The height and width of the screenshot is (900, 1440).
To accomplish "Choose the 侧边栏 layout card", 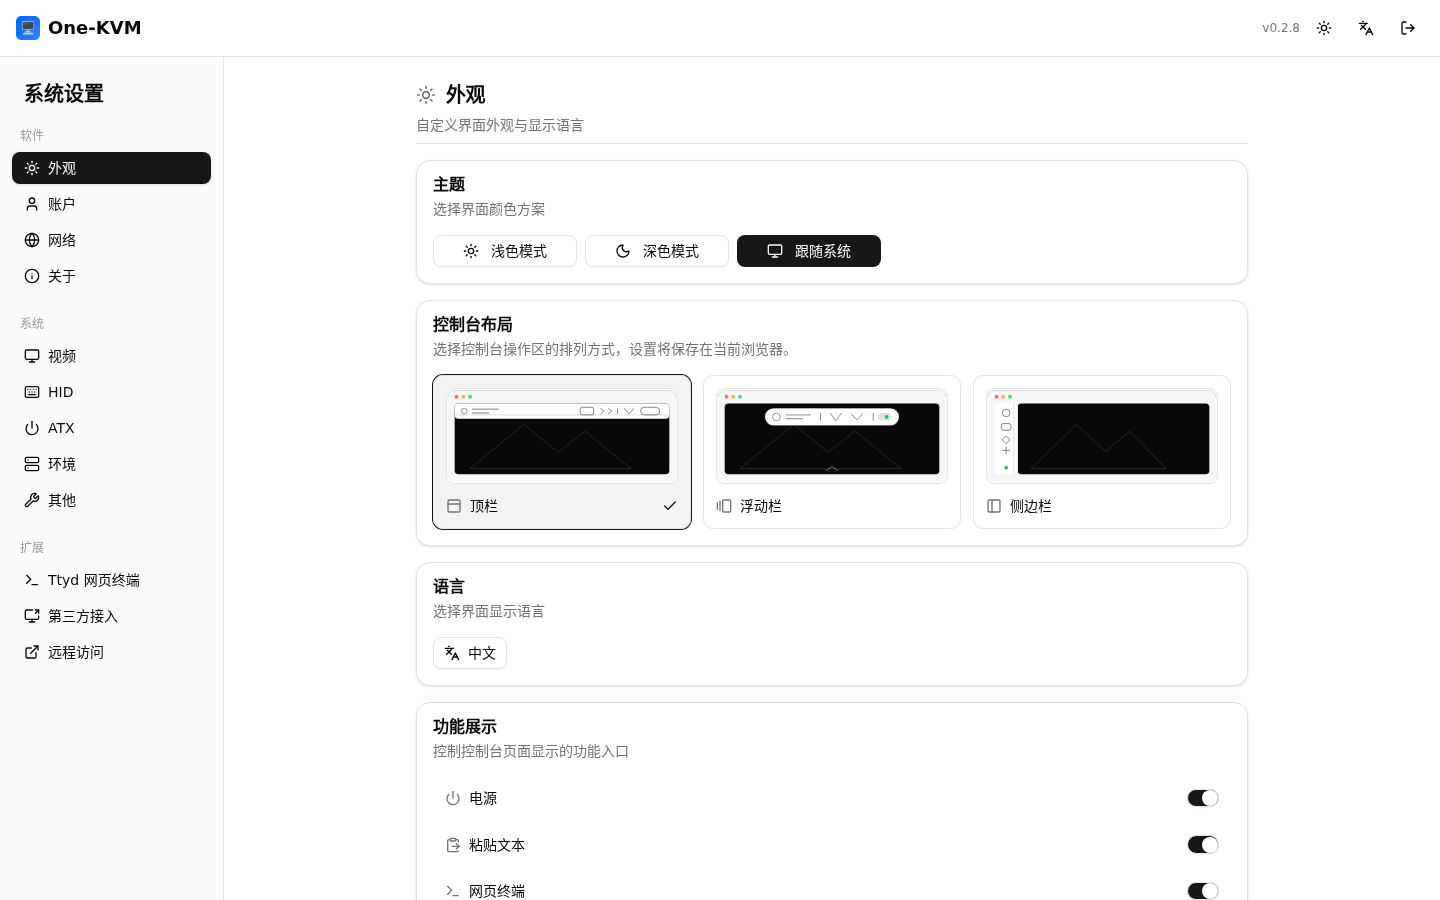I will pos(1102,452).
